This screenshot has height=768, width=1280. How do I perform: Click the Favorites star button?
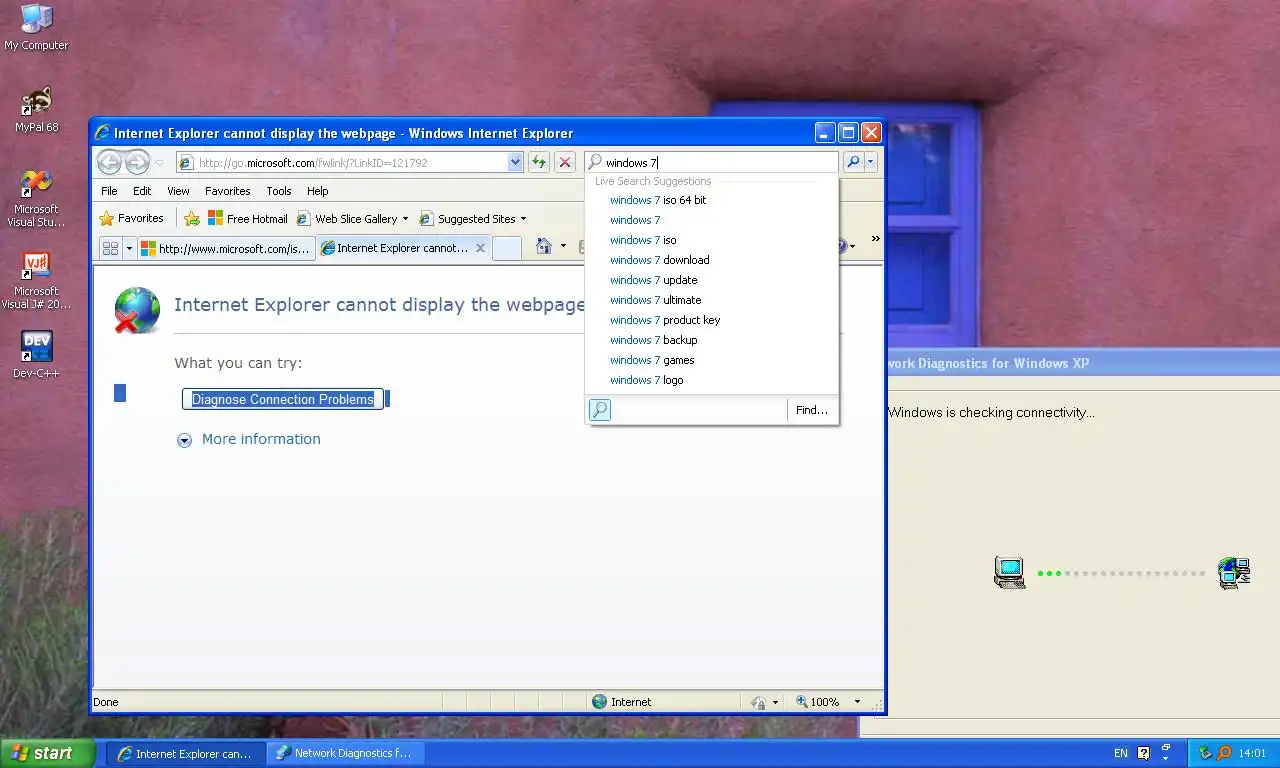(131, 218)
